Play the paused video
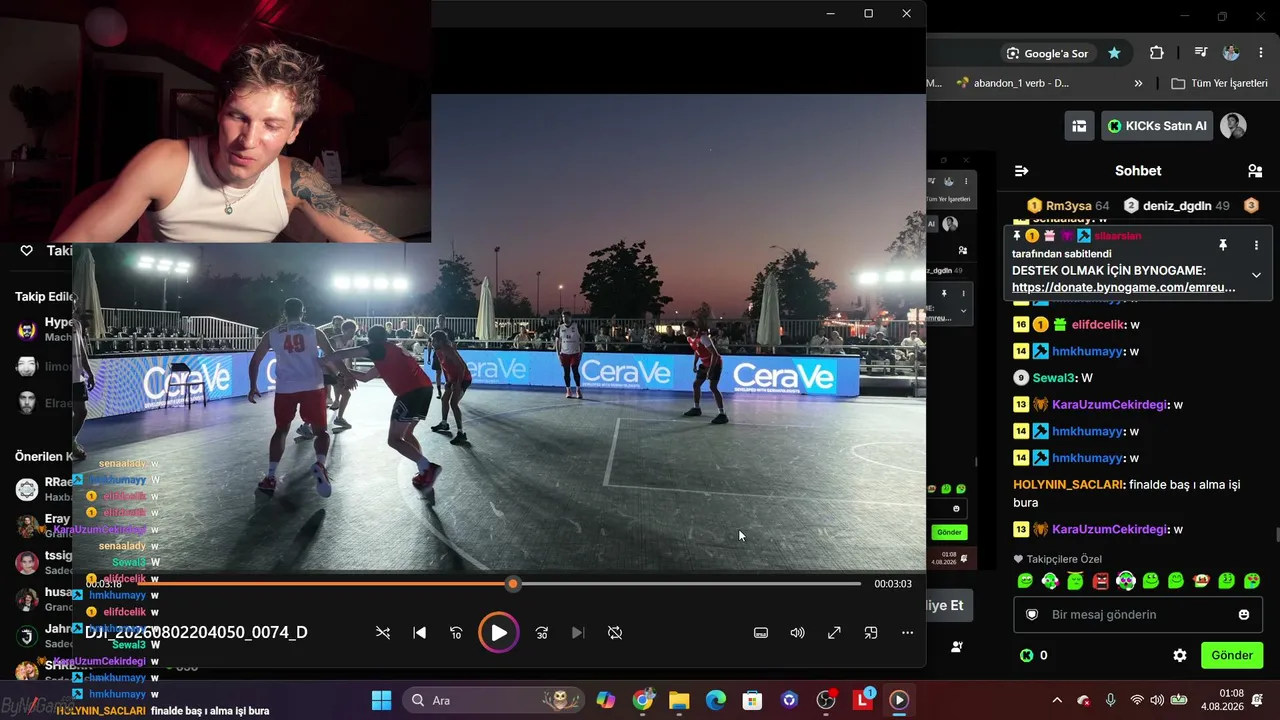Image resolution: width=1280 pixels, height=720 pixels. (x=499, y=633)
